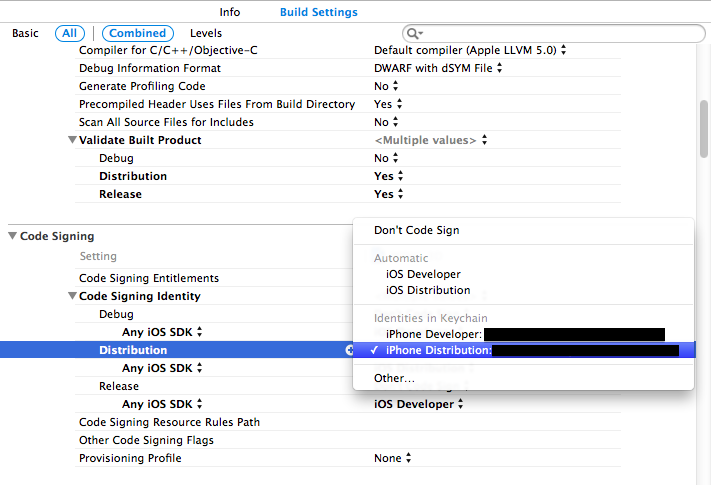Open Any iOS SDK popup under Distribution
The image size is (711, 485).
pos(162,368)
